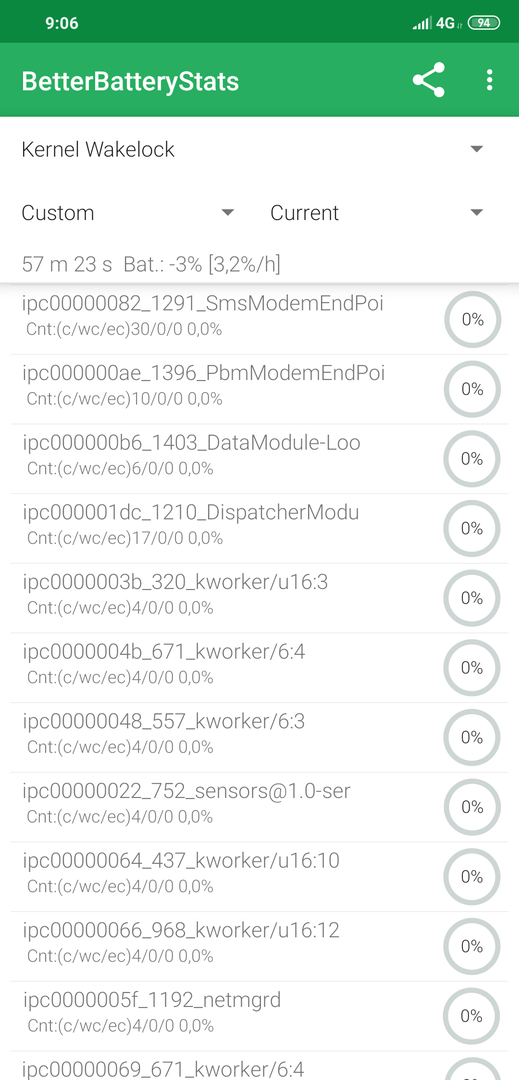Viewport: 519px width, 1080px height.
Task: Tap the BetterBatteryStats title
Action: pos(130,81)
